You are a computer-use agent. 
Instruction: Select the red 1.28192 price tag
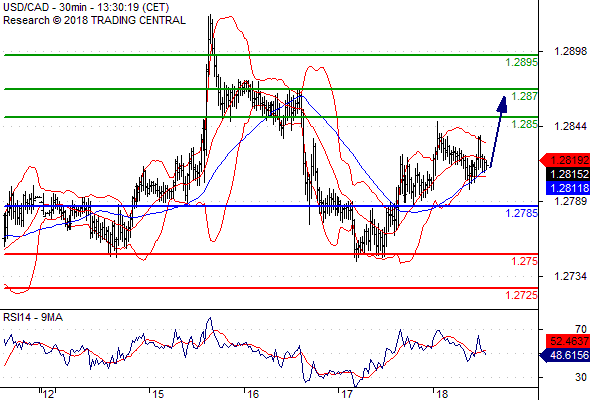point(565,160)
